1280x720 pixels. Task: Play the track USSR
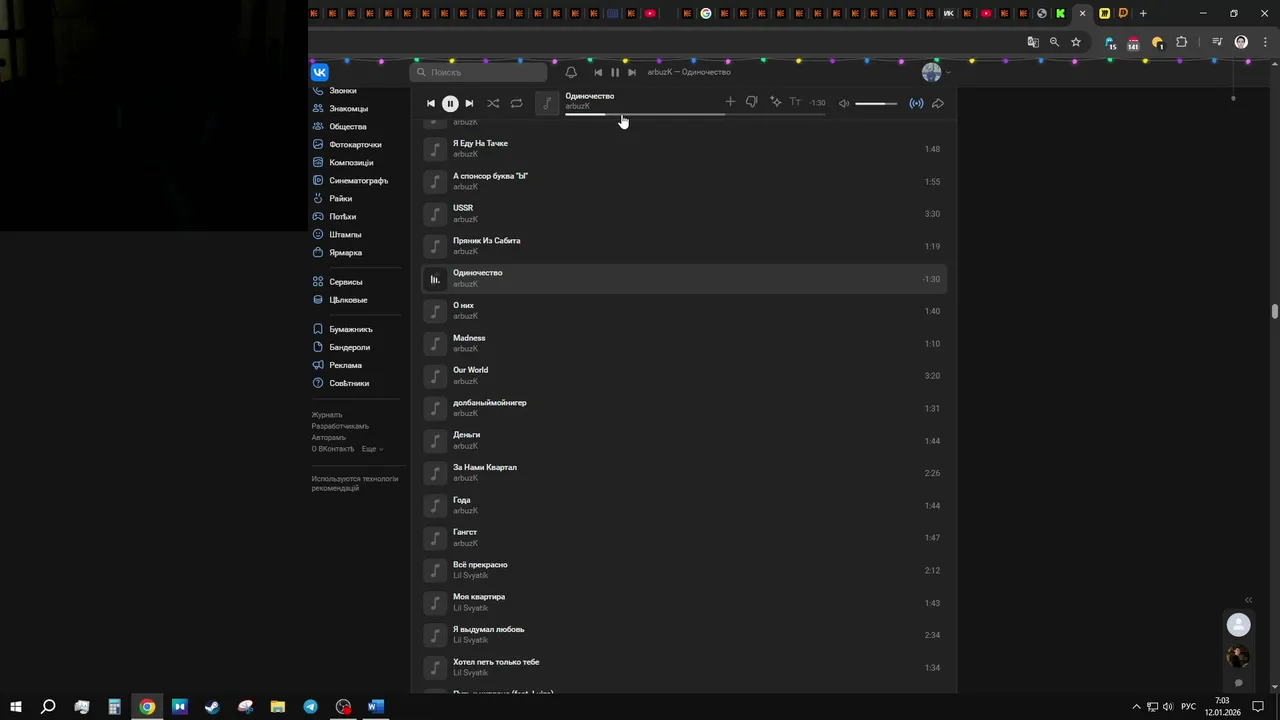point(684,214)
